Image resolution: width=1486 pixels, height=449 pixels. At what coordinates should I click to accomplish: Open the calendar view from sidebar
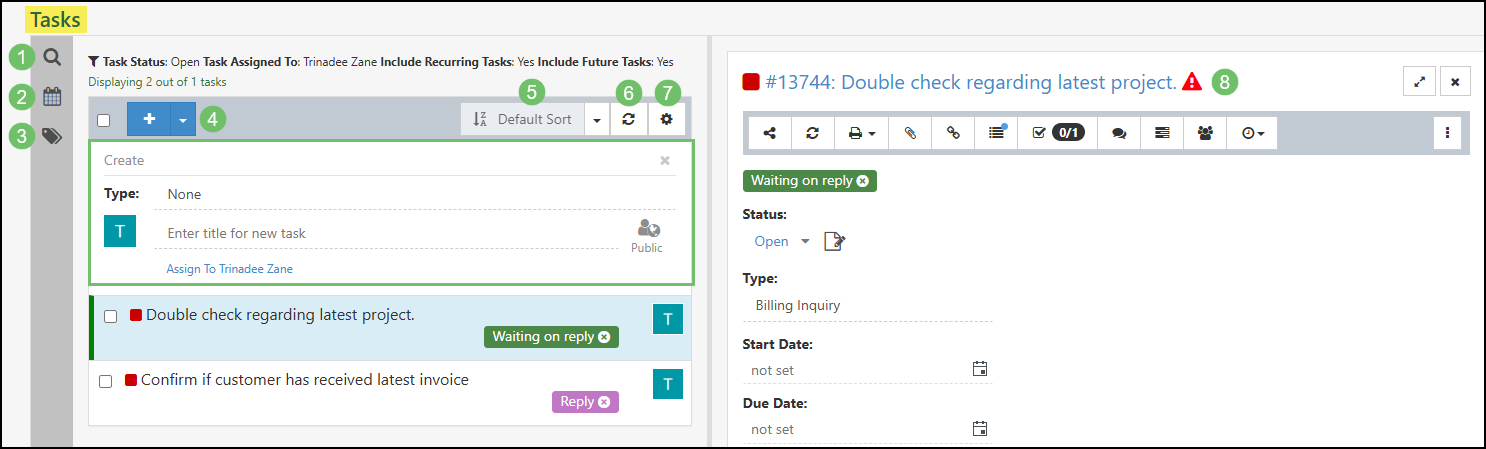(x=52, y=97)
